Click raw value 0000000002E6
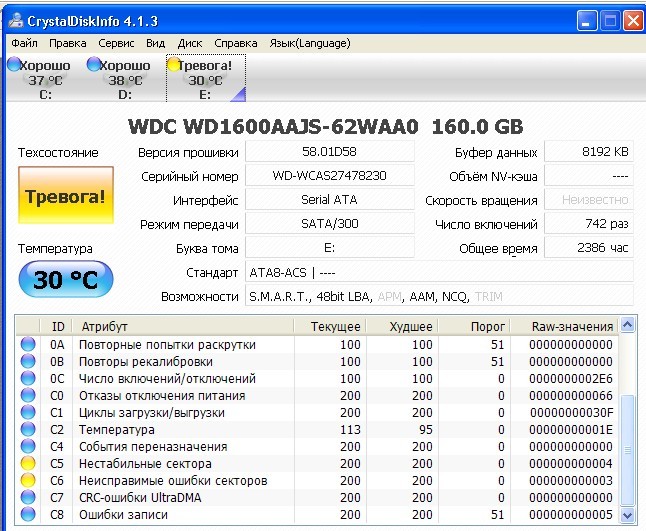This screenshot has width=646, height=531. click(571, 378)
